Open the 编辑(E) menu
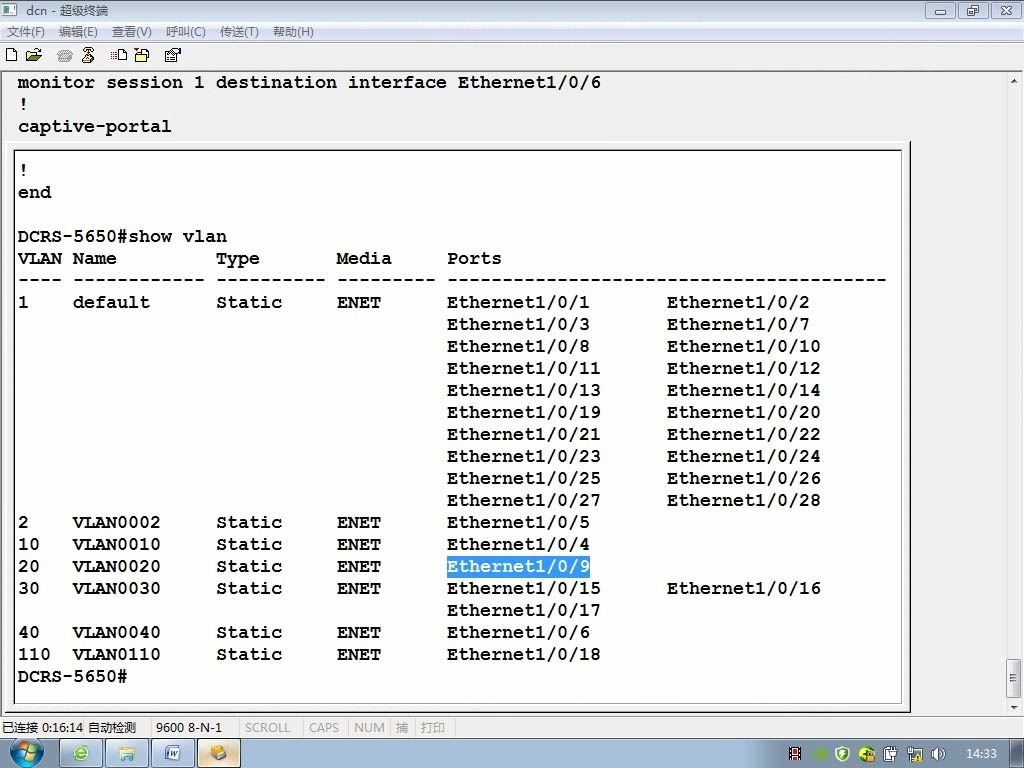This screenshot has width=1024, height=768. point(78,31)
